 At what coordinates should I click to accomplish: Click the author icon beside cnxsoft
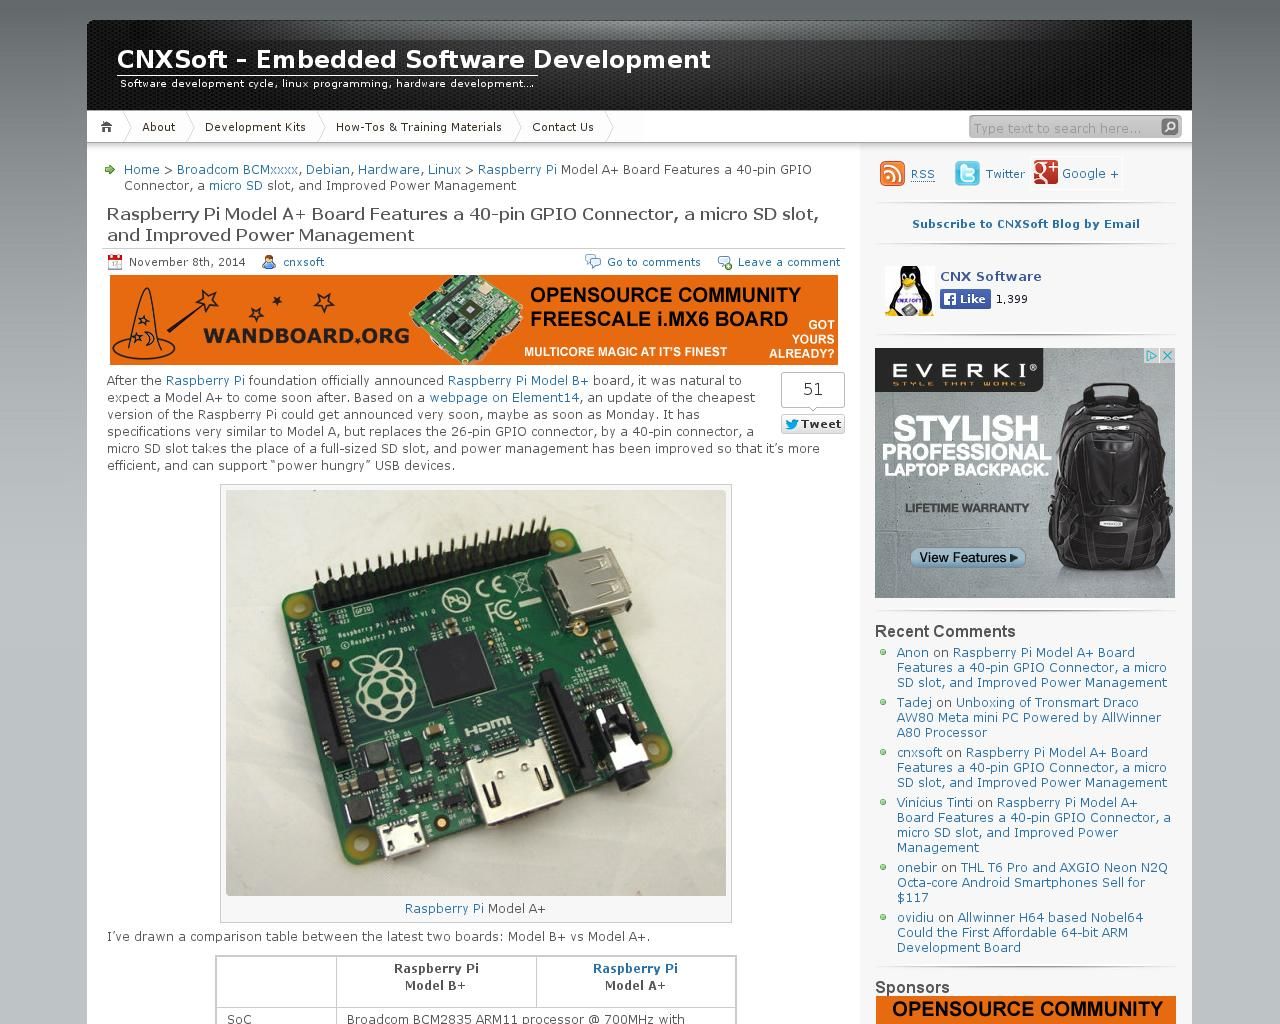pyautogui.click(x=269, y=262)
